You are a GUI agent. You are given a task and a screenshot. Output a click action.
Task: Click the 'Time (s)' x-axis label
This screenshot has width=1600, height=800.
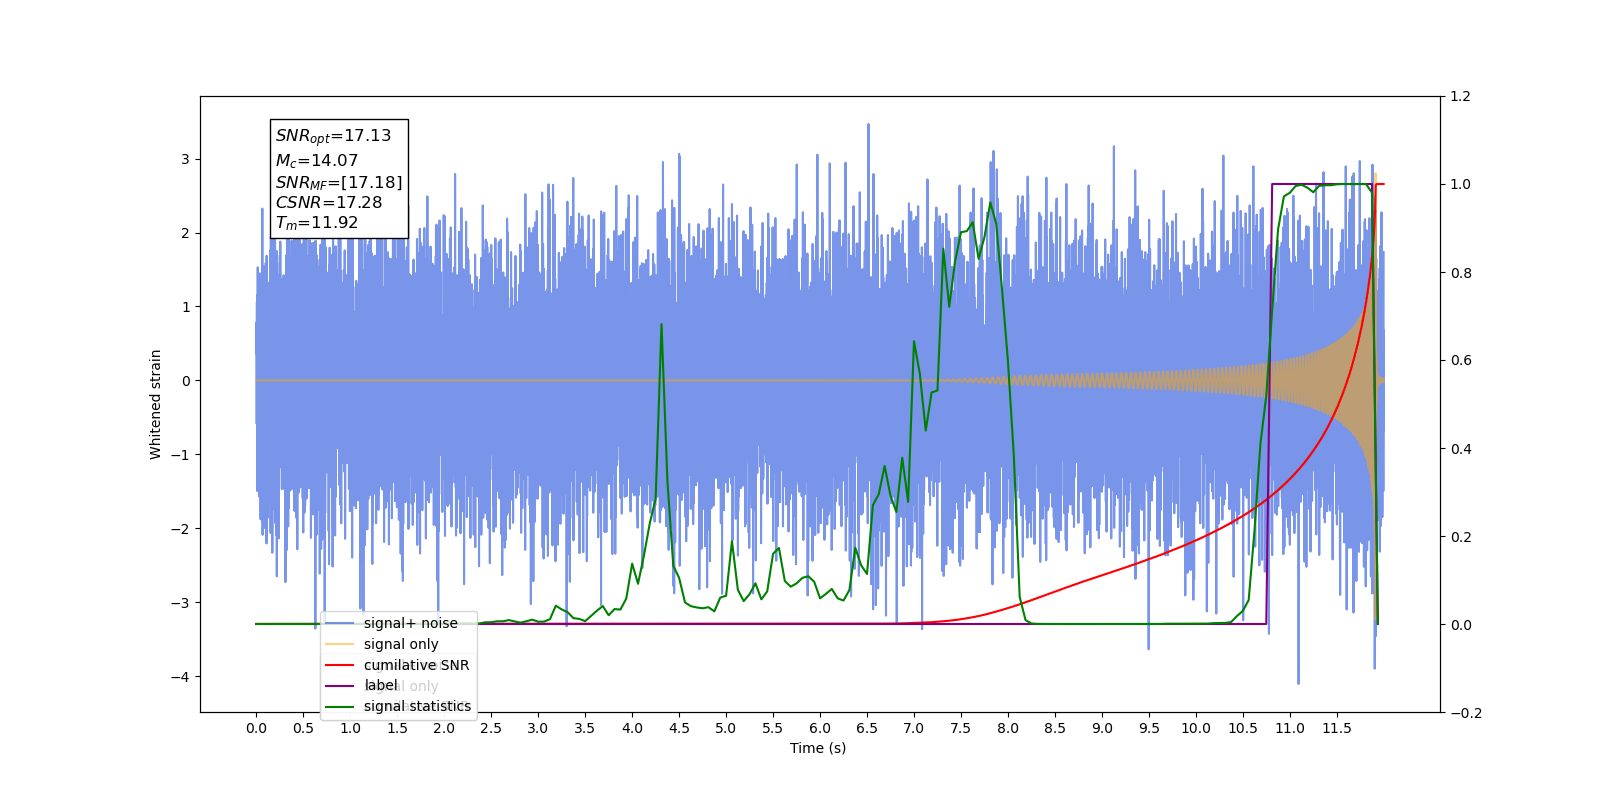[x=818, y=748]
